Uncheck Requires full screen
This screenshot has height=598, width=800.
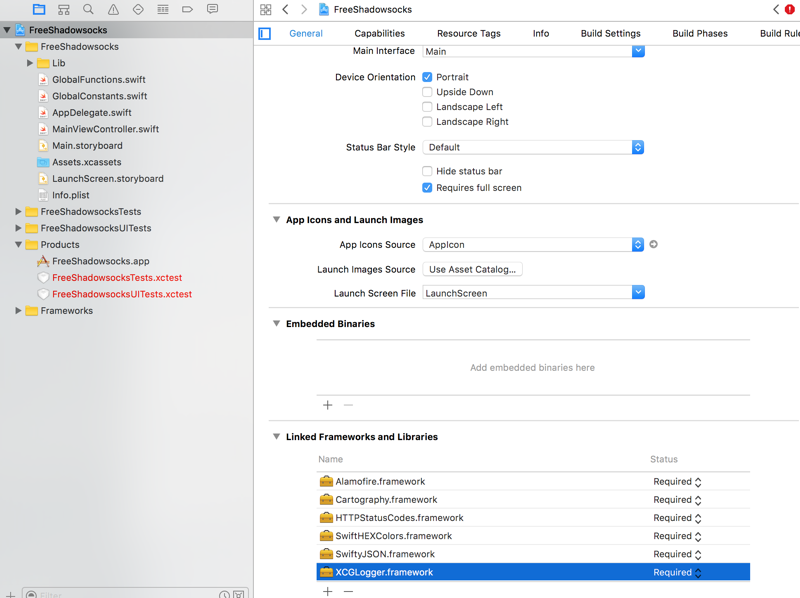pyautogui.click(x=427, y=188)
